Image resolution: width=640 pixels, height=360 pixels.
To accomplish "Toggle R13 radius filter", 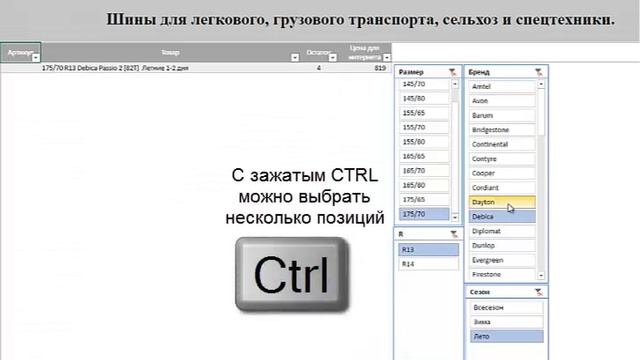I will 429,249.
